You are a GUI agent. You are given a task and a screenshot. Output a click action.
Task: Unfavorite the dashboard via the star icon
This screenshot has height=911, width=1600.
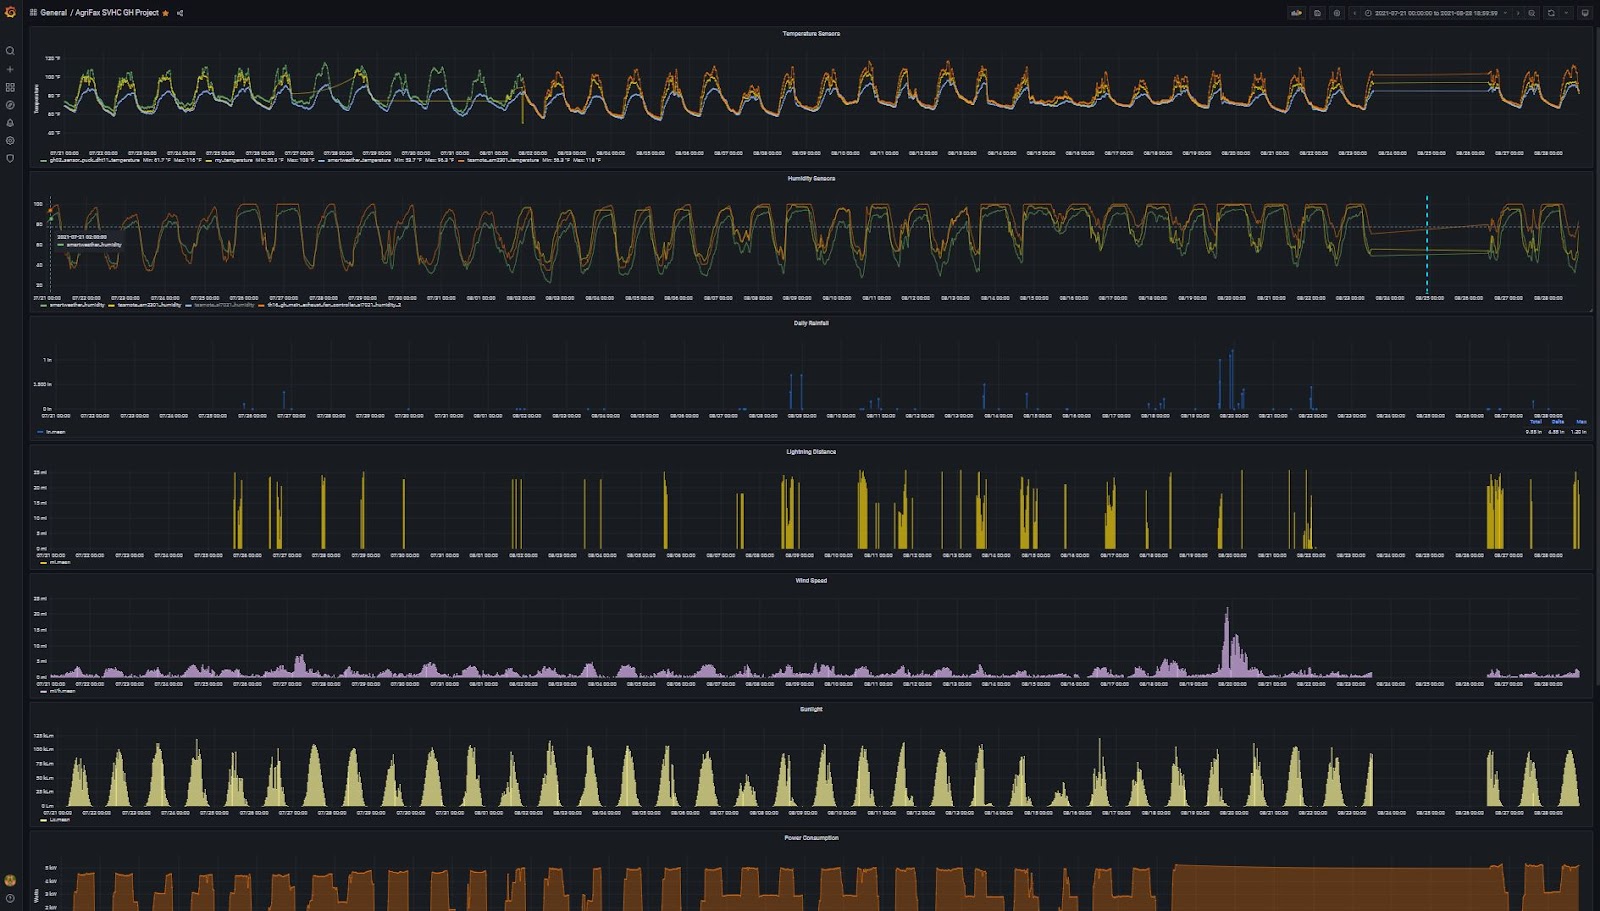click(166, 14)
